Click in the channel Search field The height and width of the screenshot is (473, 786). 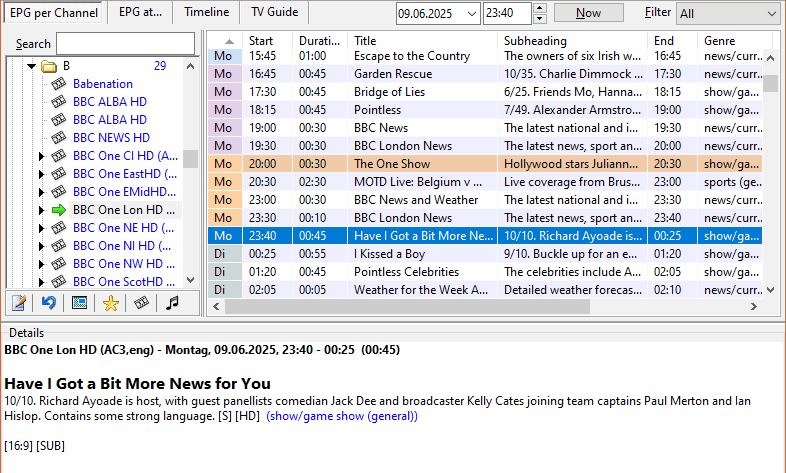tap(125, 43)
